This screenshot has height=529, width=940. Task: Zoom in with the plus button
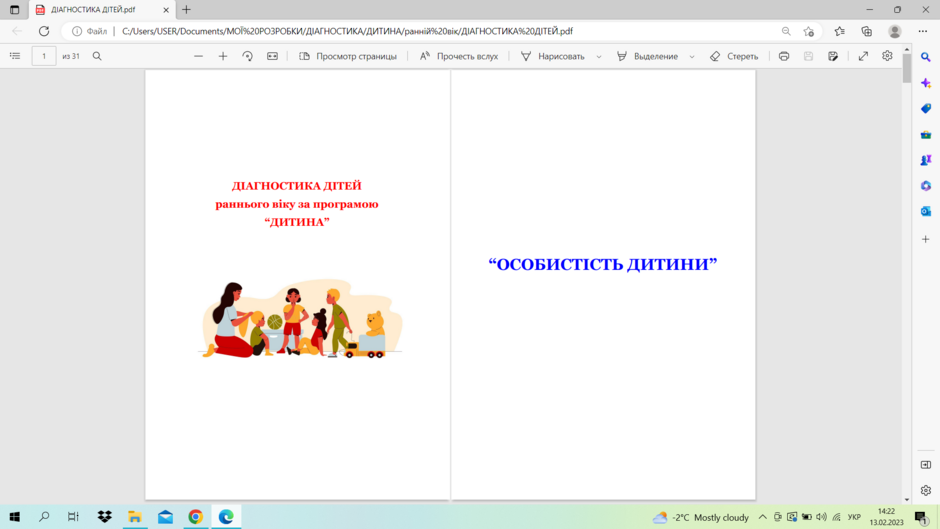(x=223, y=56)
